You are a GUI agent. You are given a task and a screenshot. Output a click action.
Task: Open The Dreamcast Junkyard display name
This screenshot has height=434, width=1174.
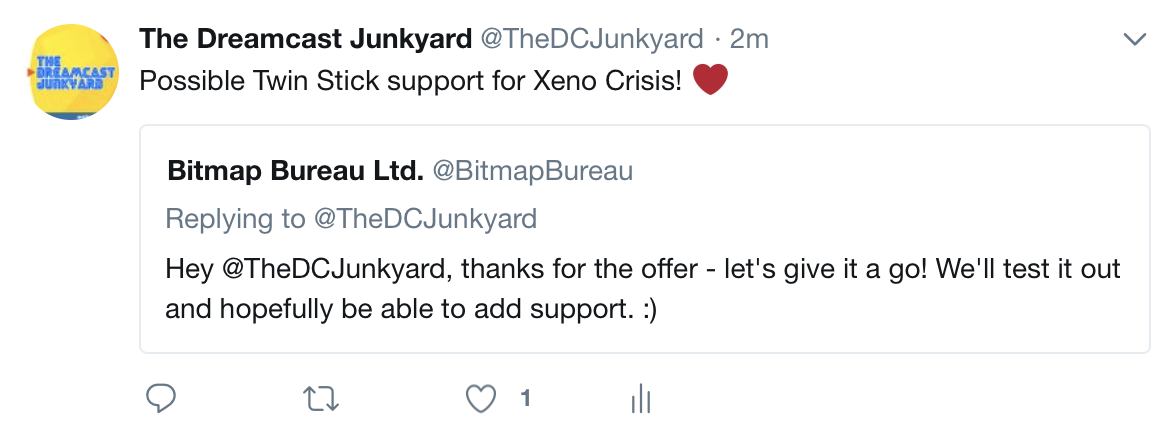(x=305, y=39)
